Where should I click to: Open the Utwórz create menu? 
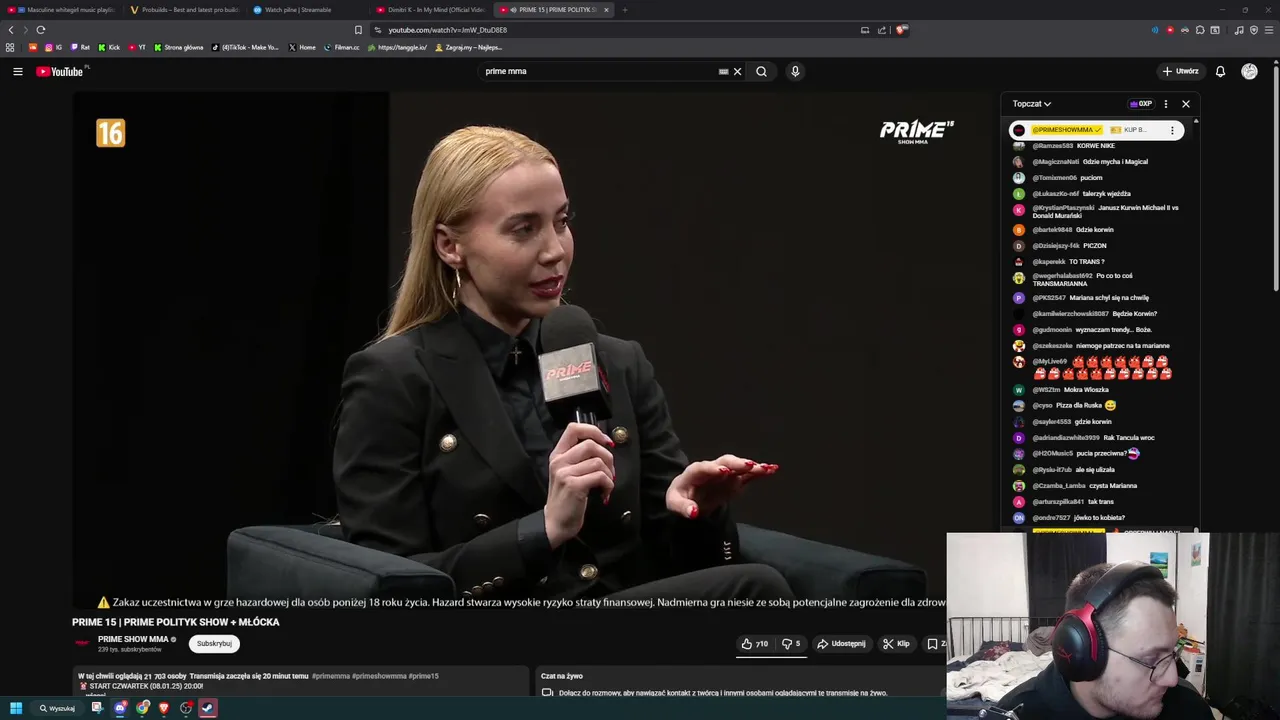pos(1180,71)
